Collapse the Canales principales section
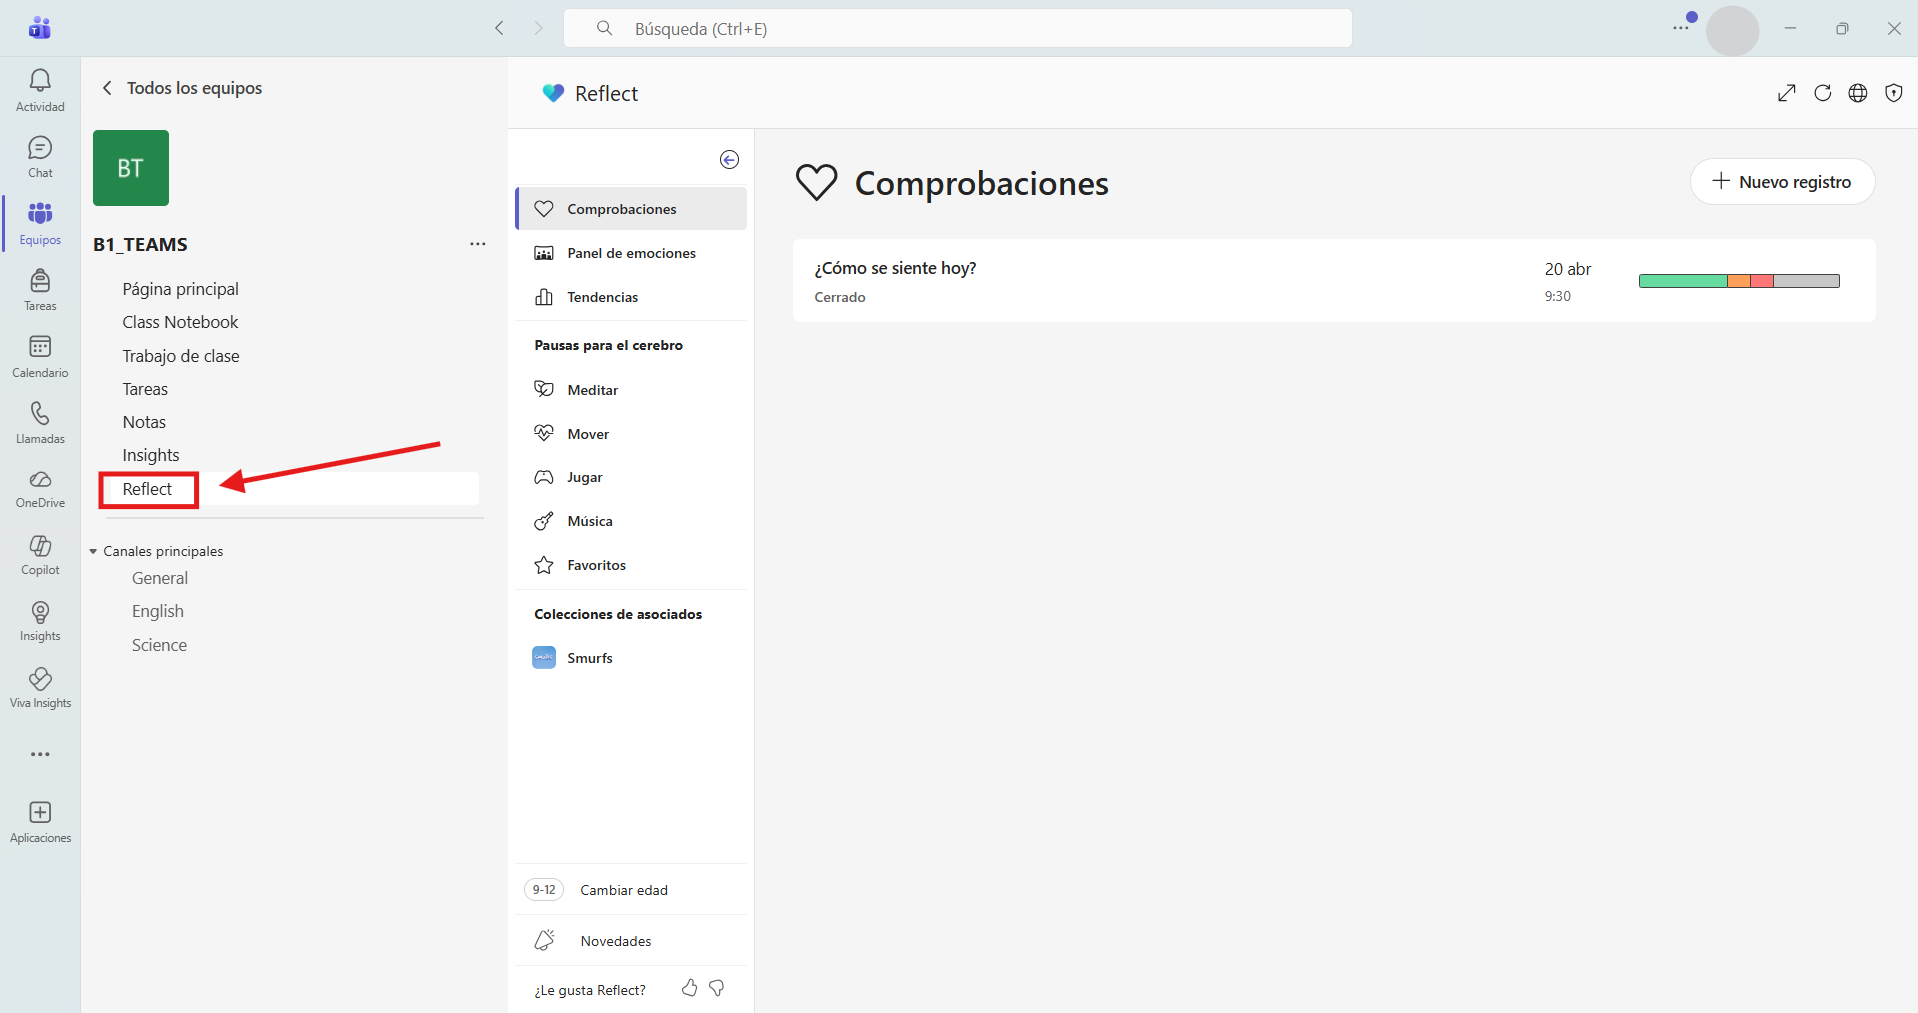Image resolution: width=1918 pixels, height=1013 pixels. pyautogui.click(x=93, y=551)
